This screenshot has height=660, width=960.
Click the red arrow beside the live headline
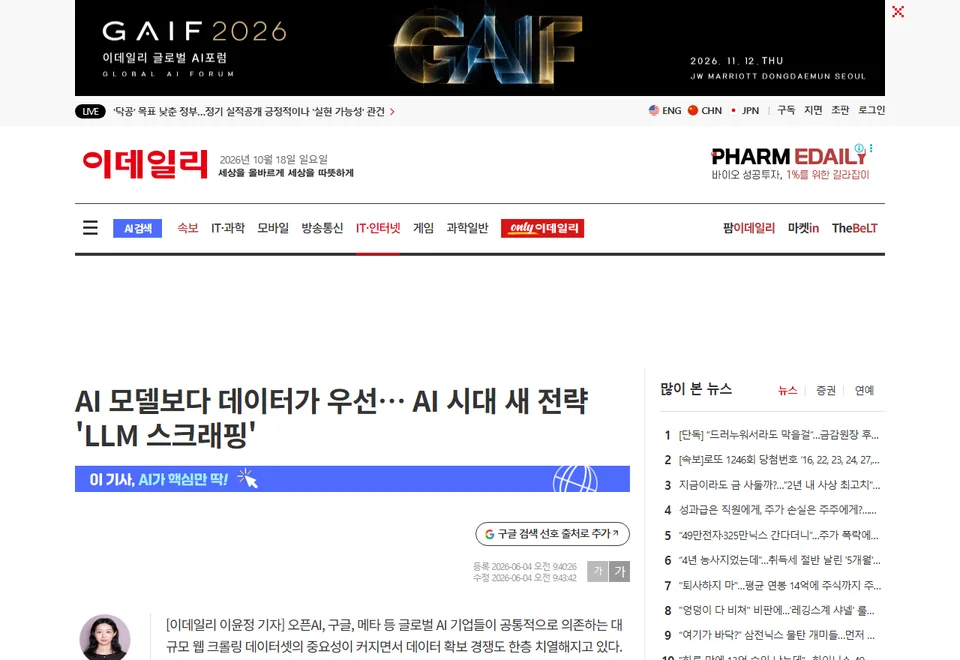pos(392,112)
